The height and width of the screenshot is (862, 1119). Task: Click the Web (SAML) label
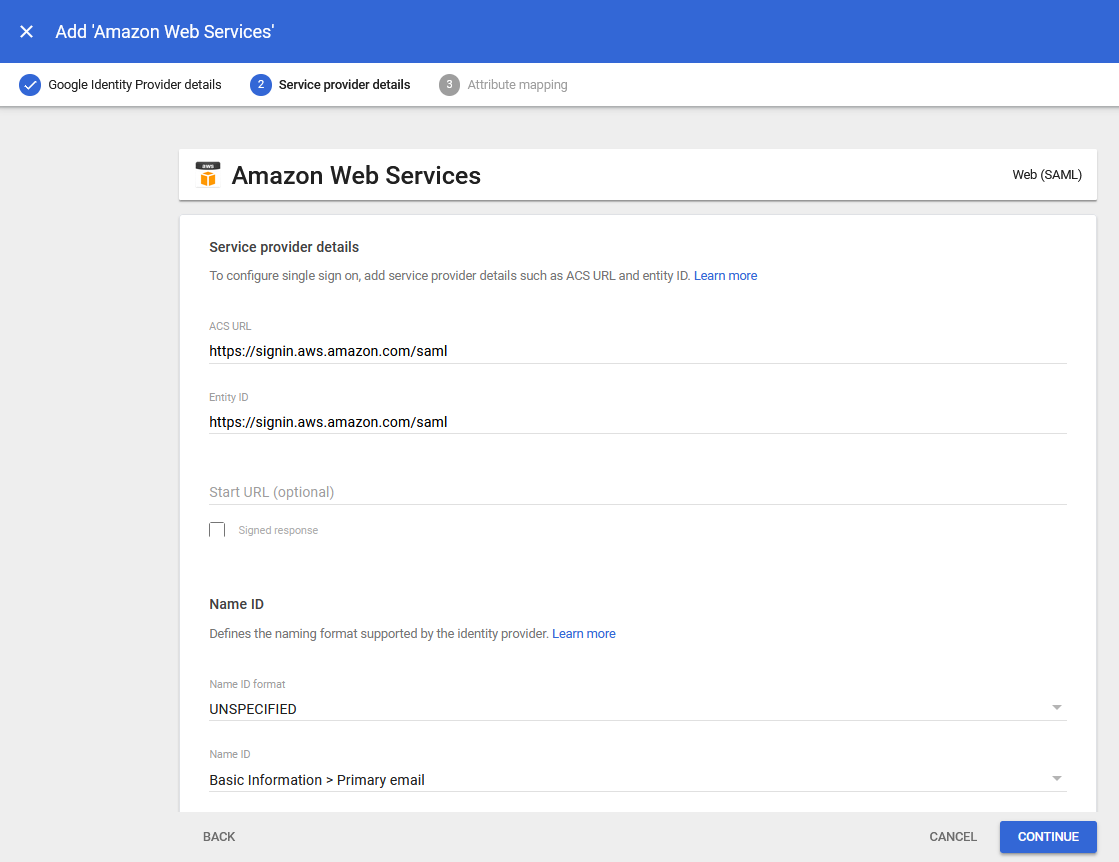coord(1047,175)
